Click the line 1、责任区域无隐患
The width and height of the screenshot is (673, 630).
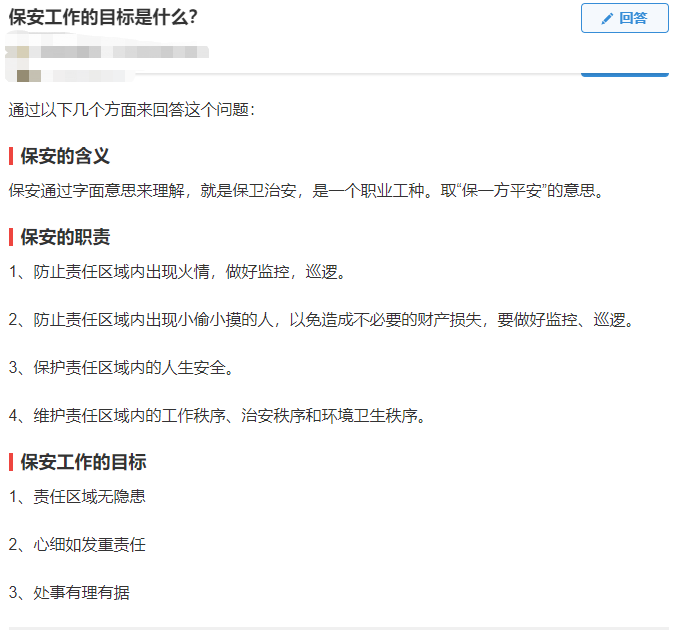coord(77,497)
